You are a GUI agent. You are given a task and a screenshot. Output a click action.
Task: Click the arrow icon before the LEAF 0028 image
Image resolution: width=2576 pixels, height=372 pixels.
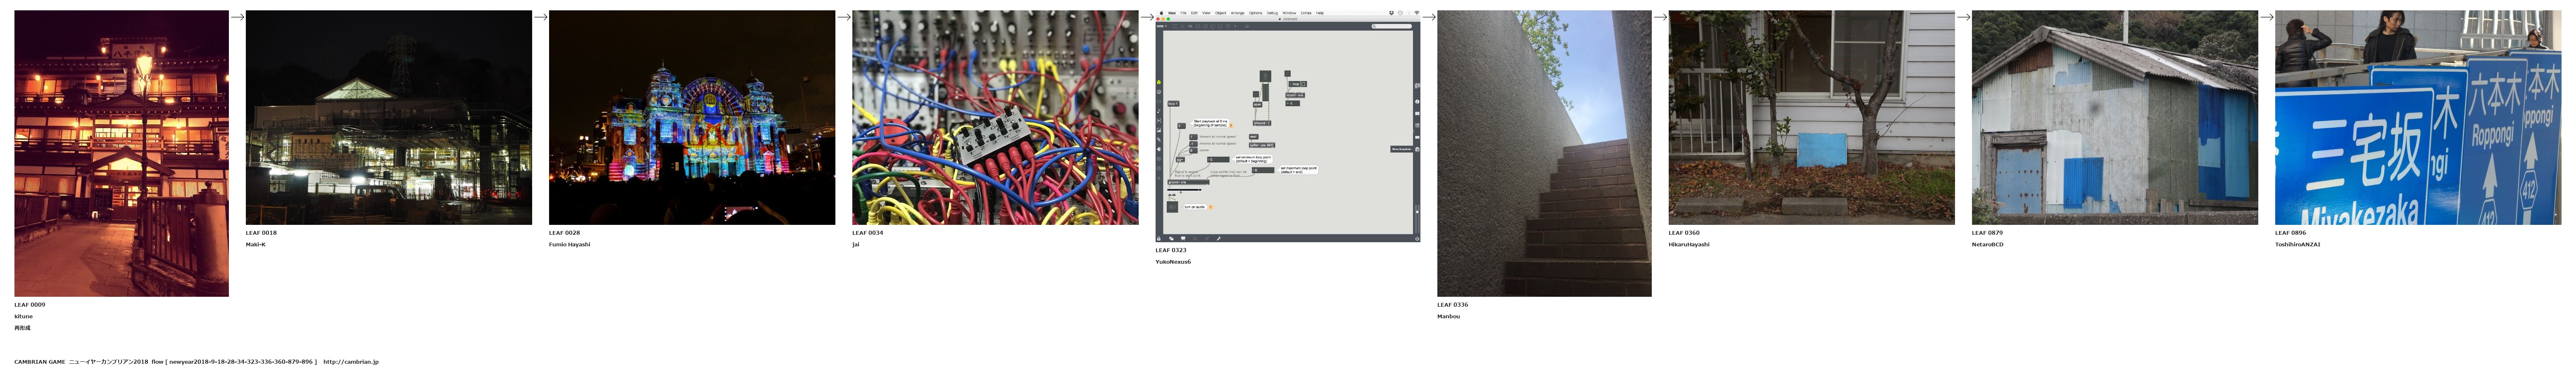(540, 17)
